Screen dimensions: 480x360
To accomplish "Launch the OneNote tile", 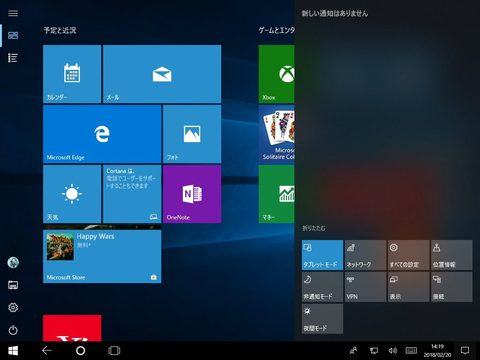I will (192, 194).
